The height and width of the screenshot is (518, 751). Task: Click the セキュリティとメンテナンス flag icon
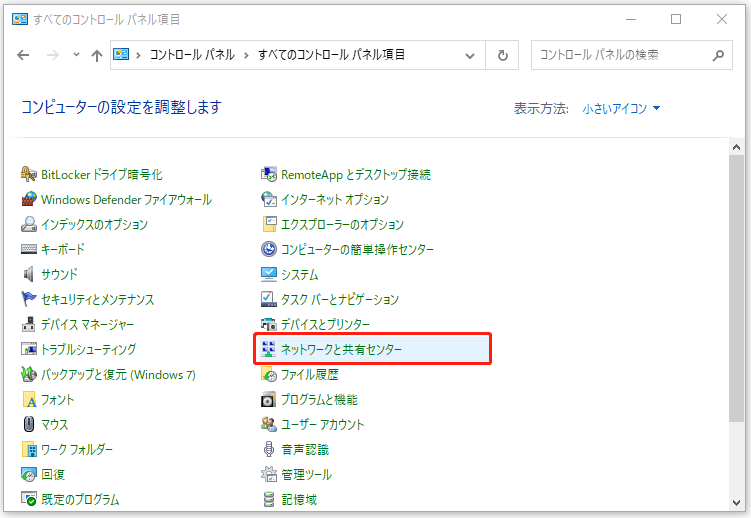(x=29, y=299)
